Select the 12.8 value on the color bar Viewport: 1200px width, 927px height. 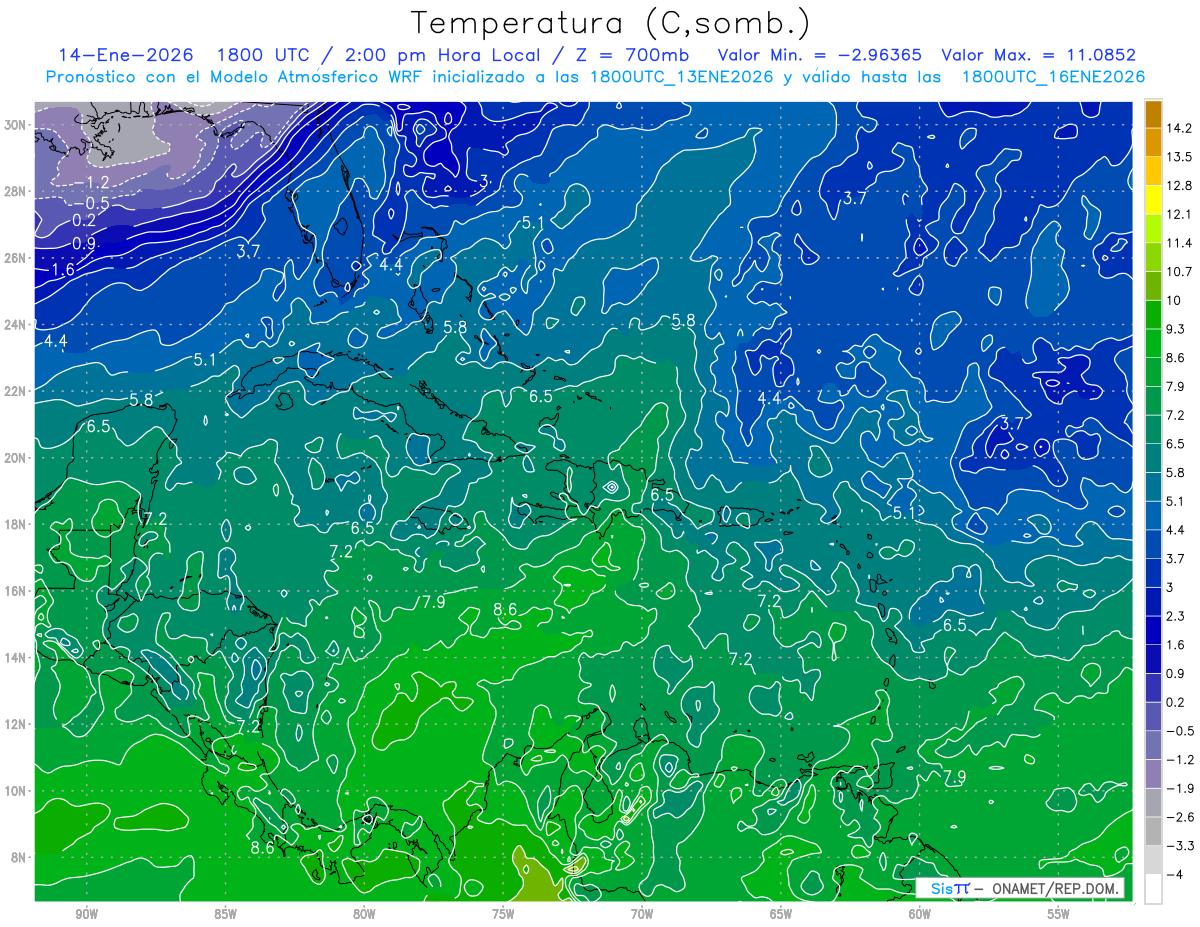point(1178,186)
